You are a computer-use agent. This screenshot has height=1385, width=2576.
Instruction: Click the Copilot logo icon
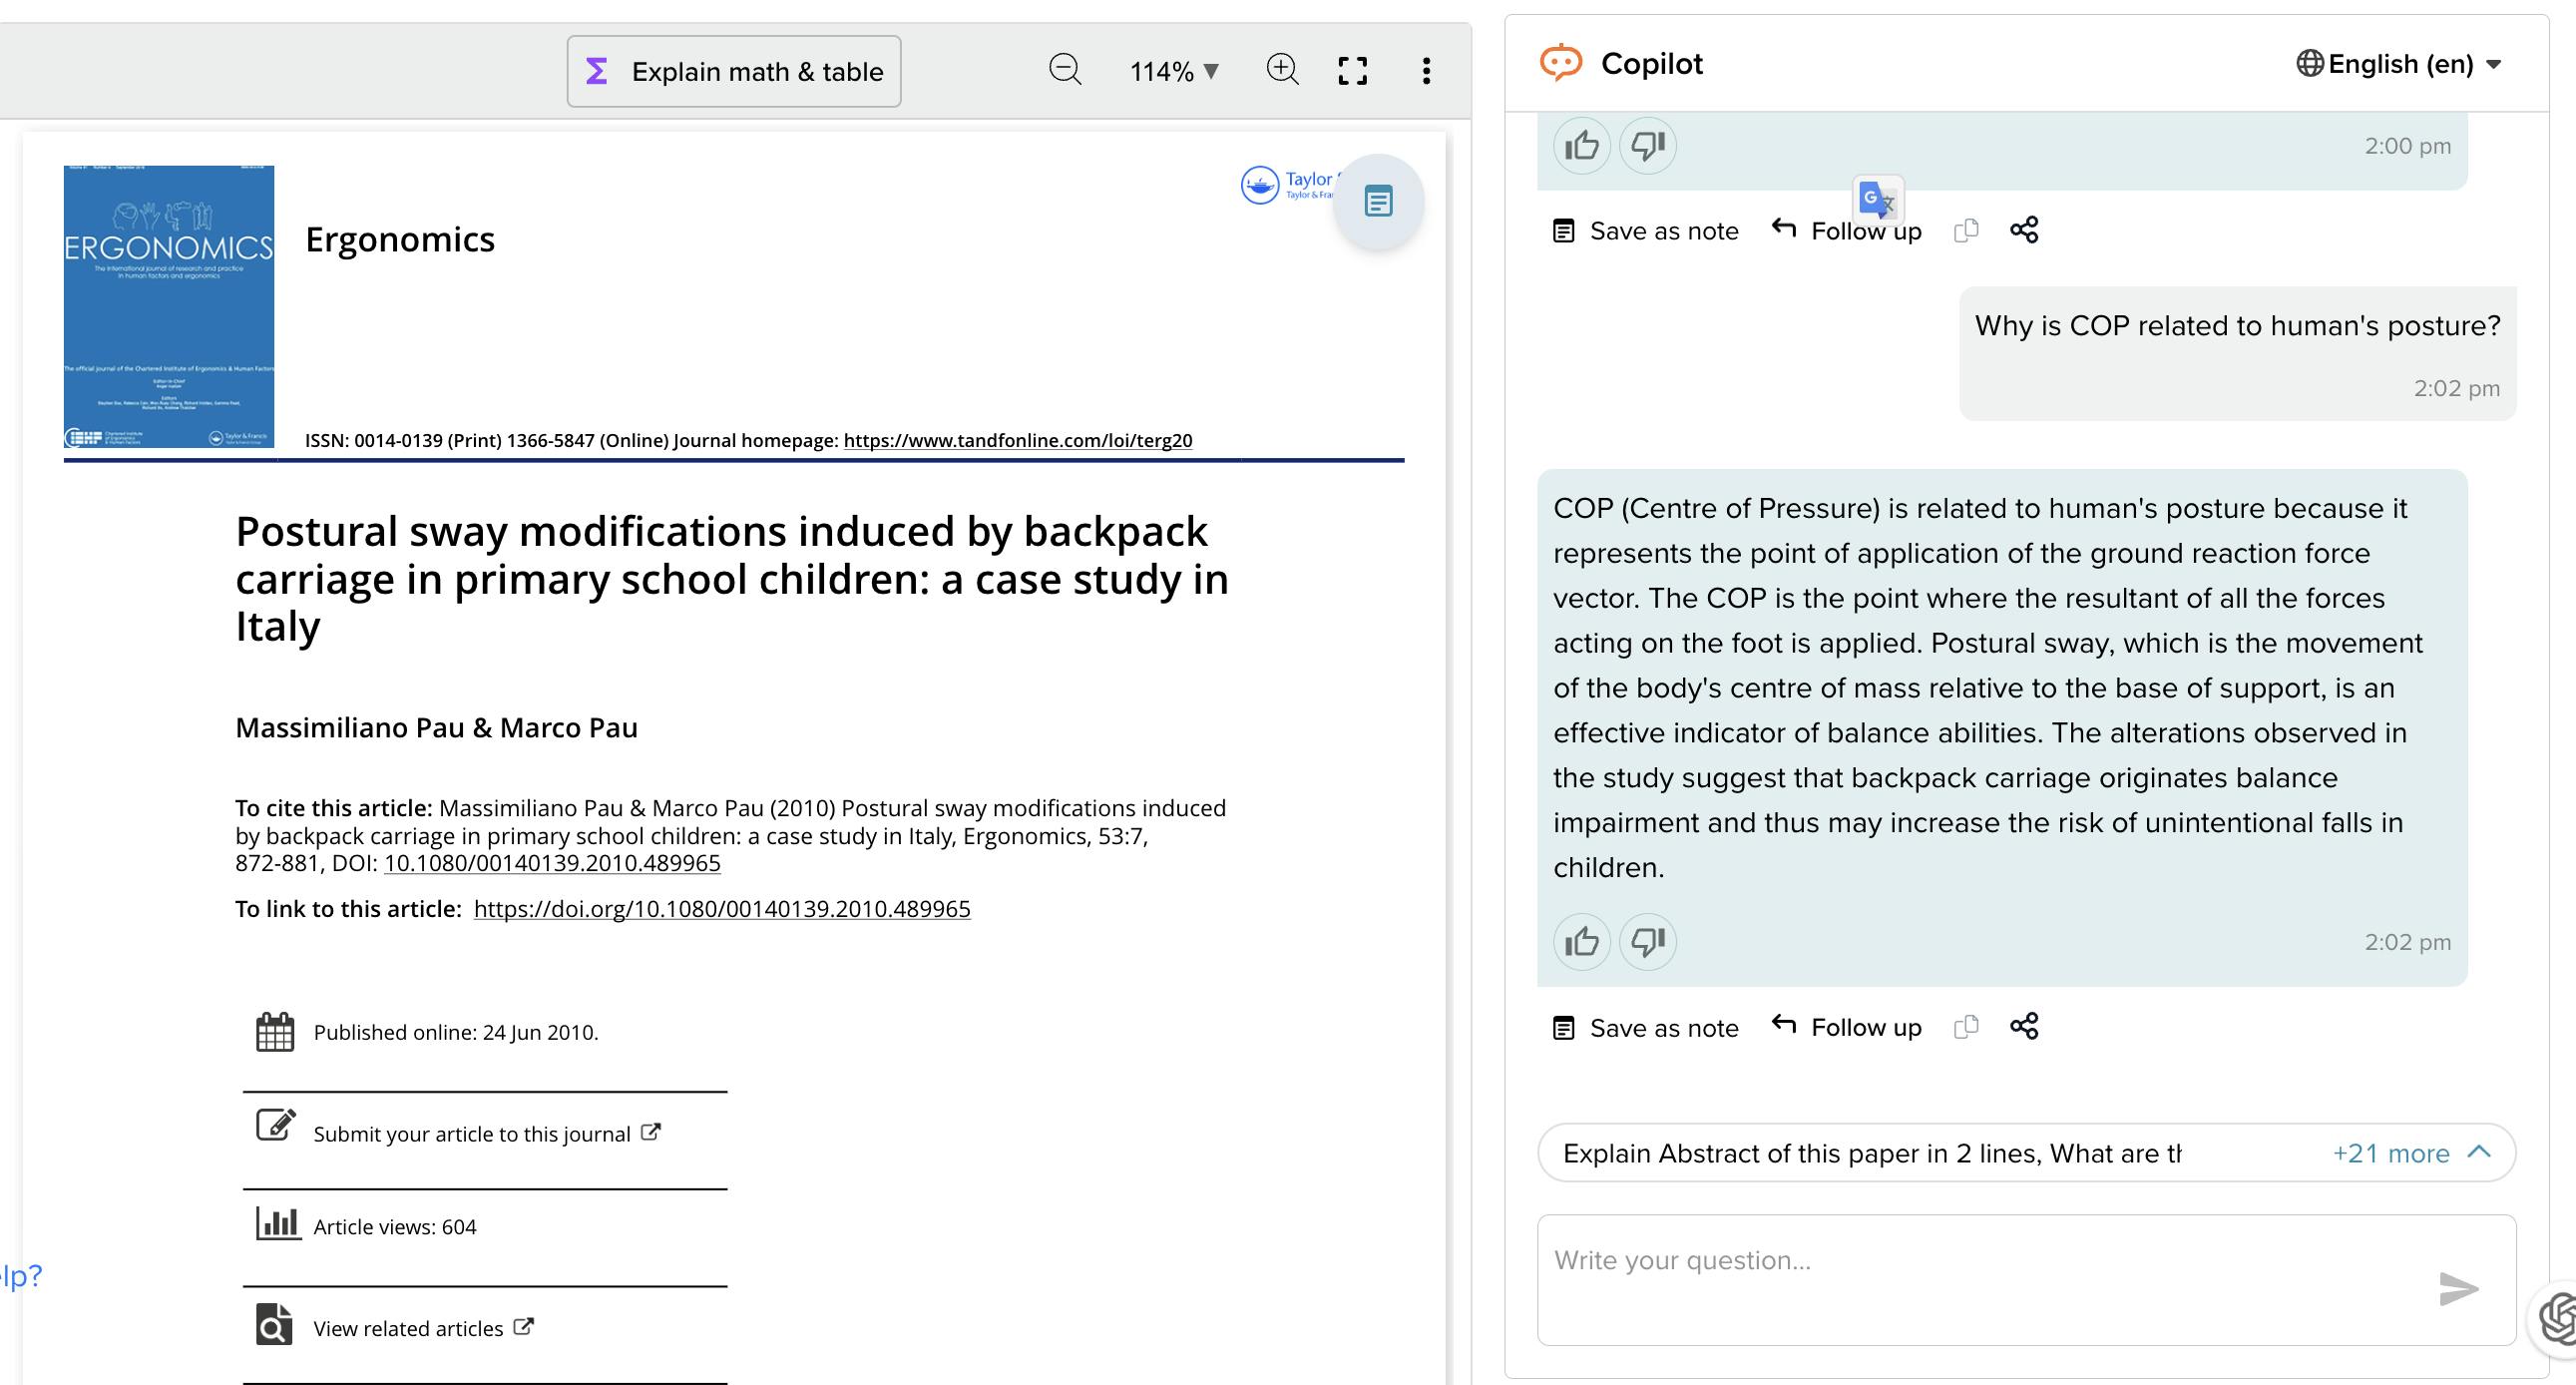pos(1561,63)
